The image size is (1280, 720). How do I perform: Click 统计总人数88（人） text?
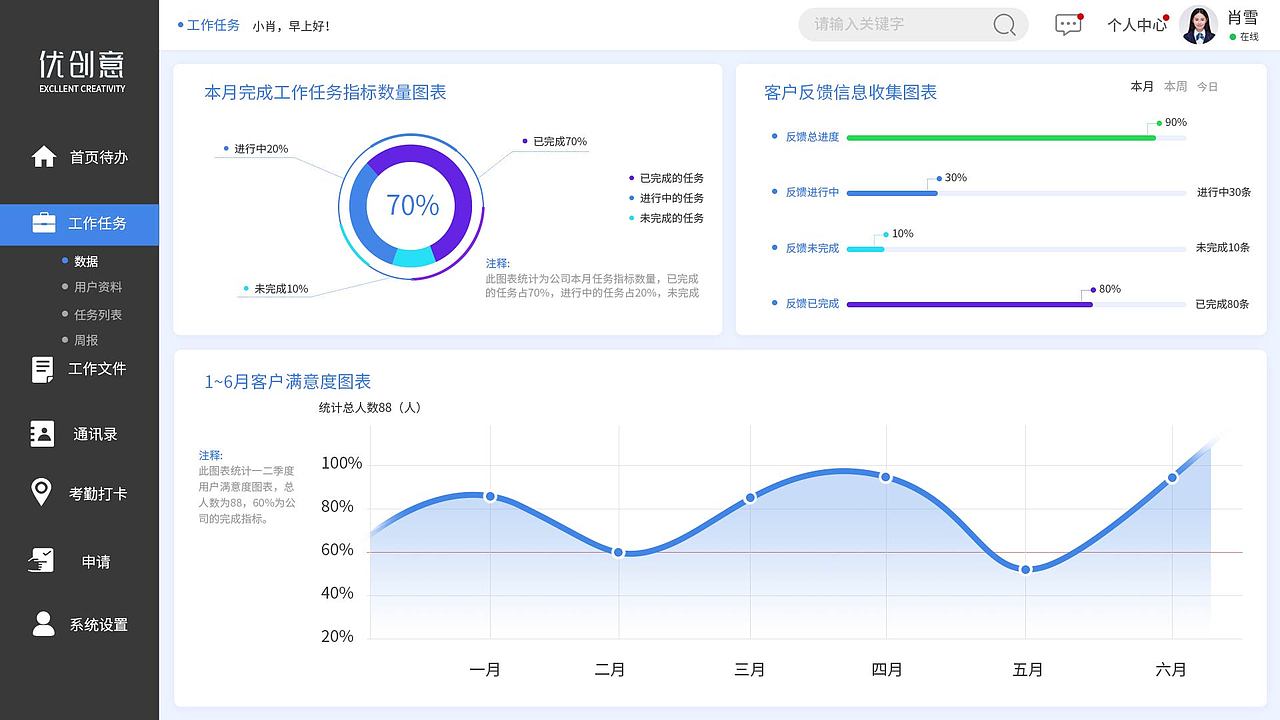370,408
